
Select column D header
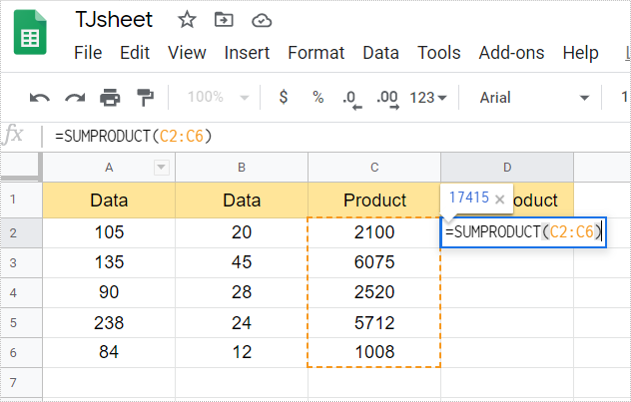(x=507, y=167)
